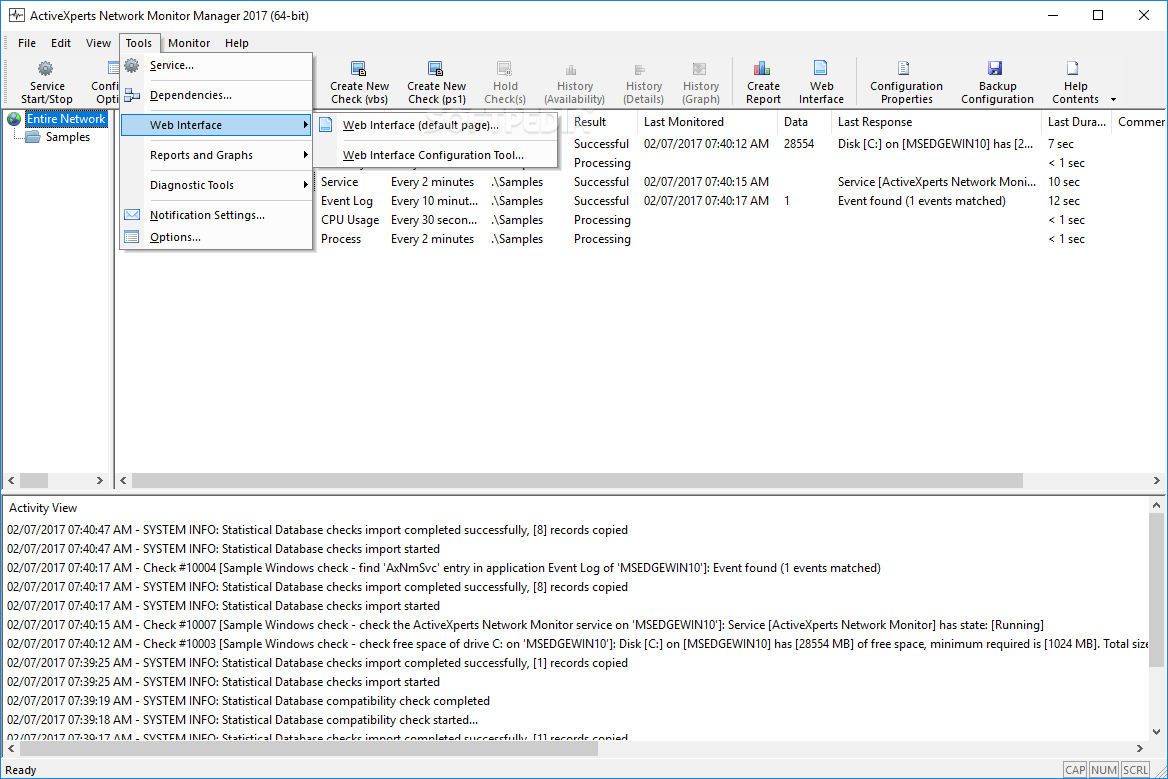
Task: Expand the Reports and Graphs submenu
Action: tap(216, 155)
